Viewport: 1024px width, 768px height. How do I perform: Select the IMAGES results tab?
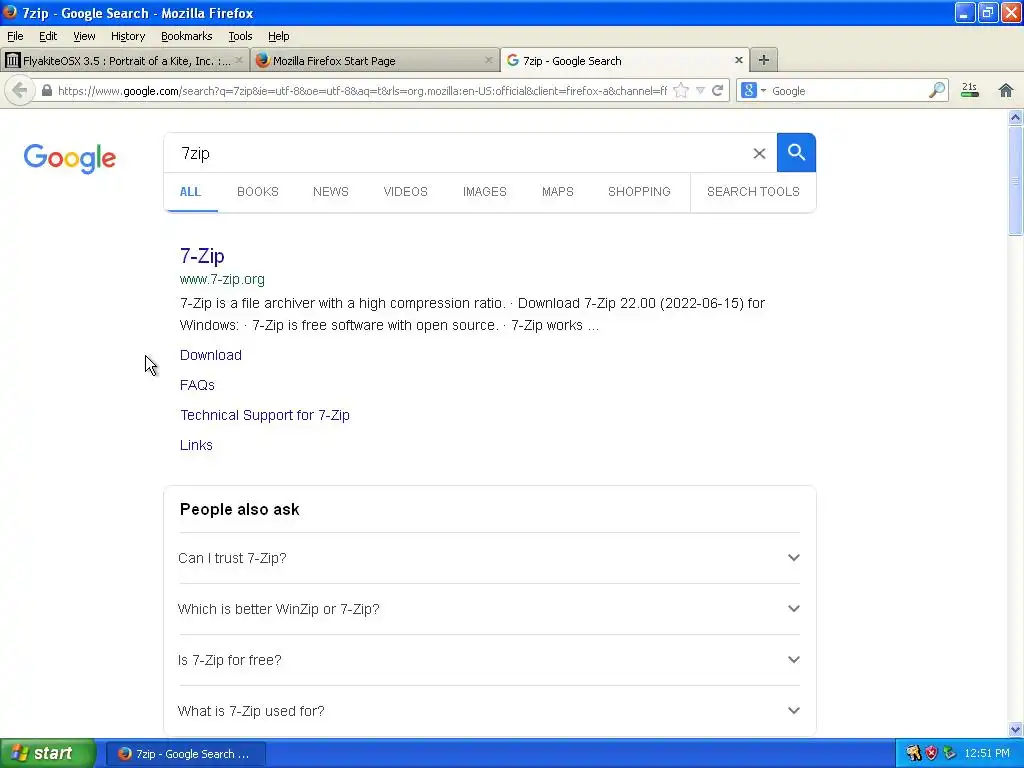click(485, 191)
